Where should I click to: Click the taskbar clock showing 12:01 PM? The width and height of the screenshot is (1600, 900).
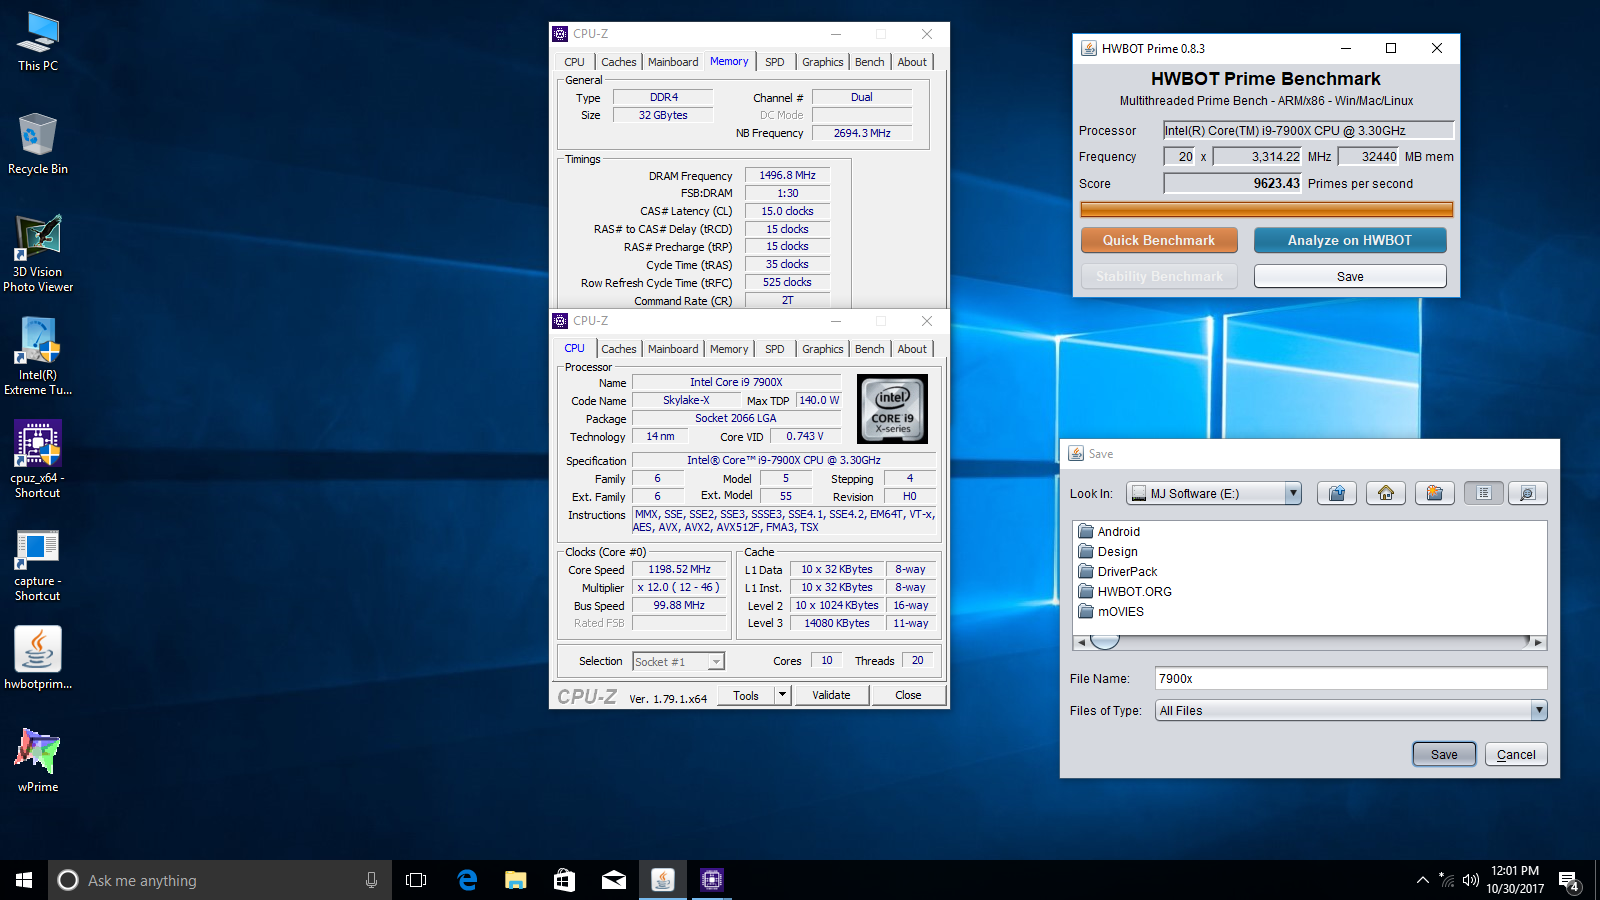[1515, 880]
